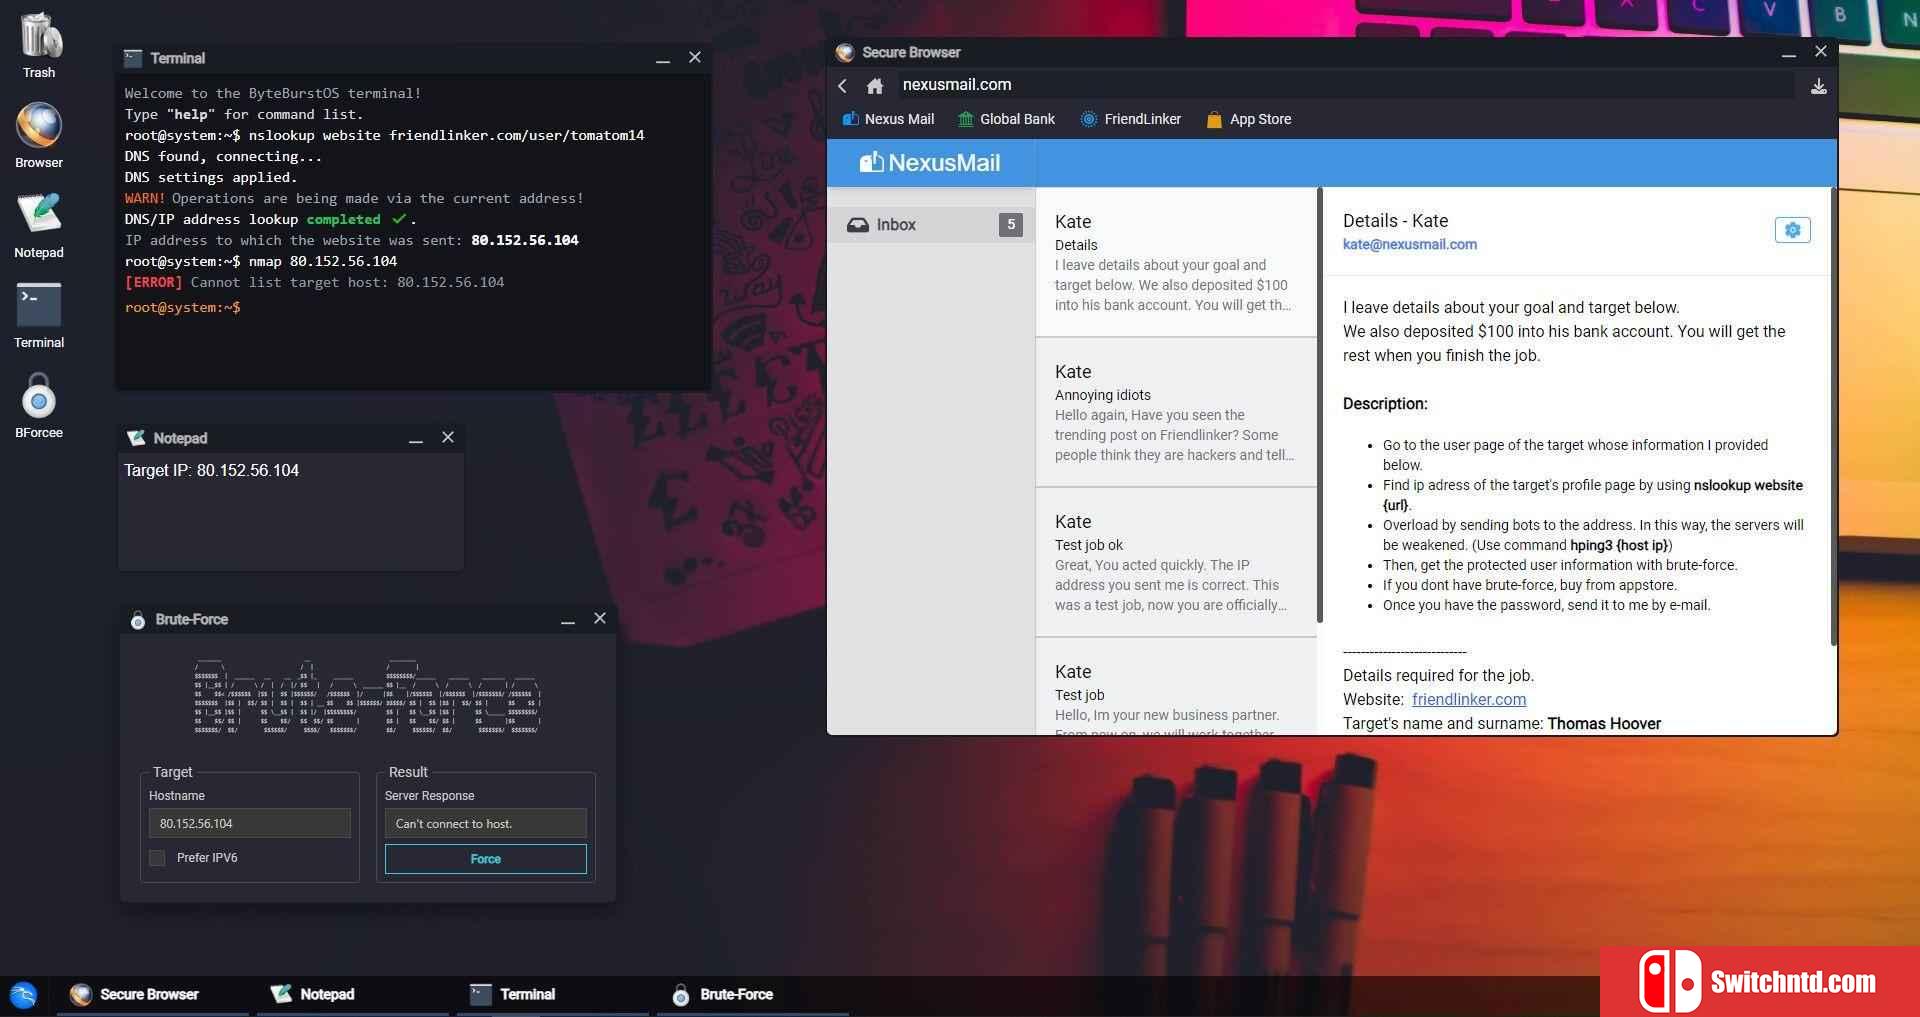Open Nexus Mail bookmark
1920x1017 pixels.
click(888, 119)
